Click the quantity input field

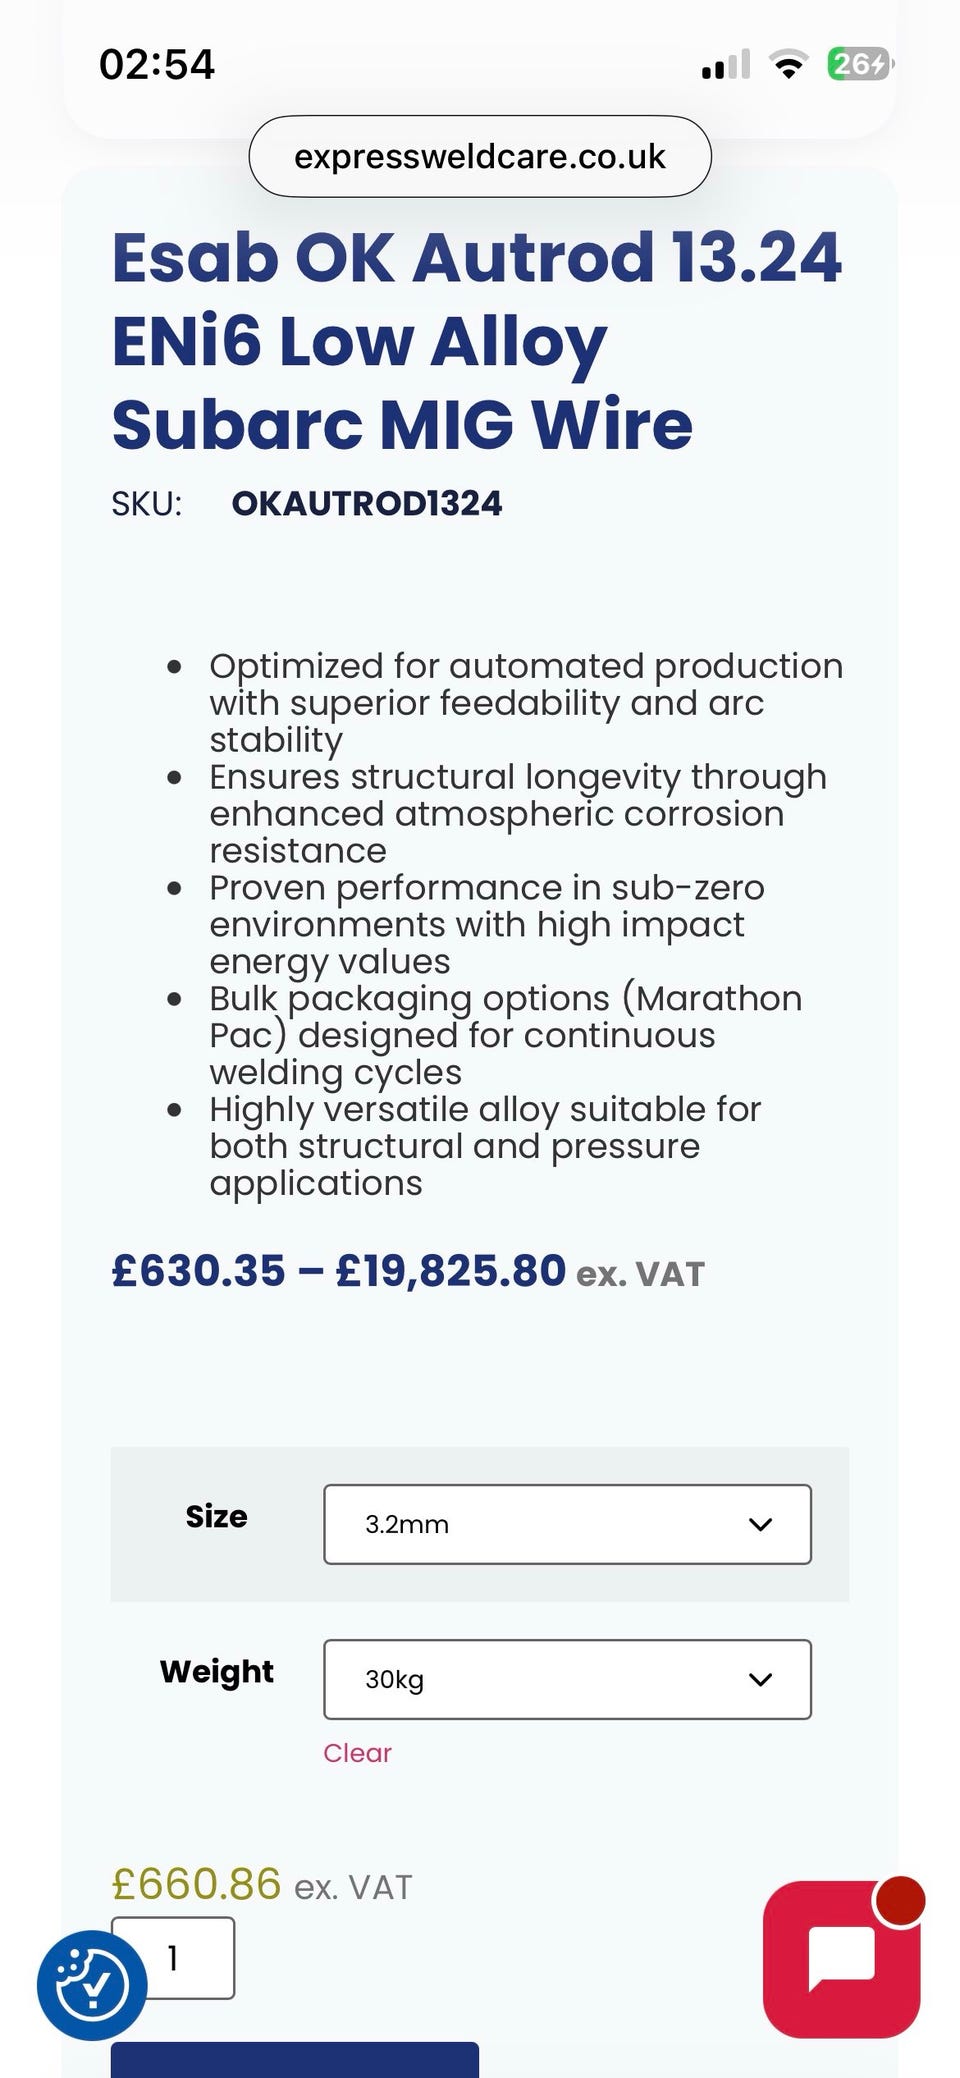173,1957
